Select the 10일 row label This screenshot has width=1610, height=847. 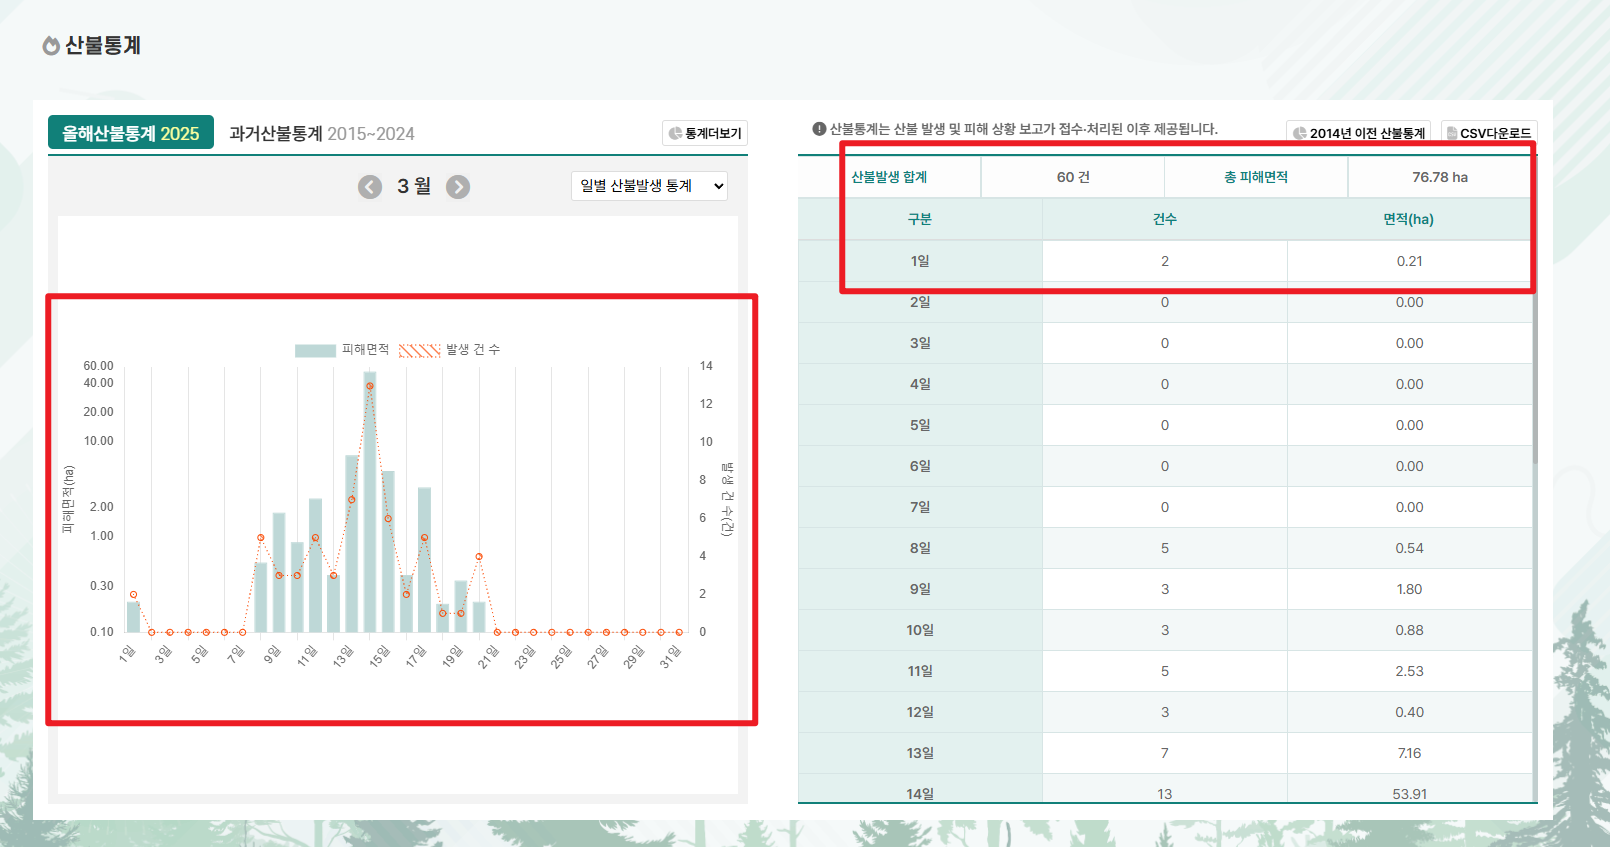[920, 630]
